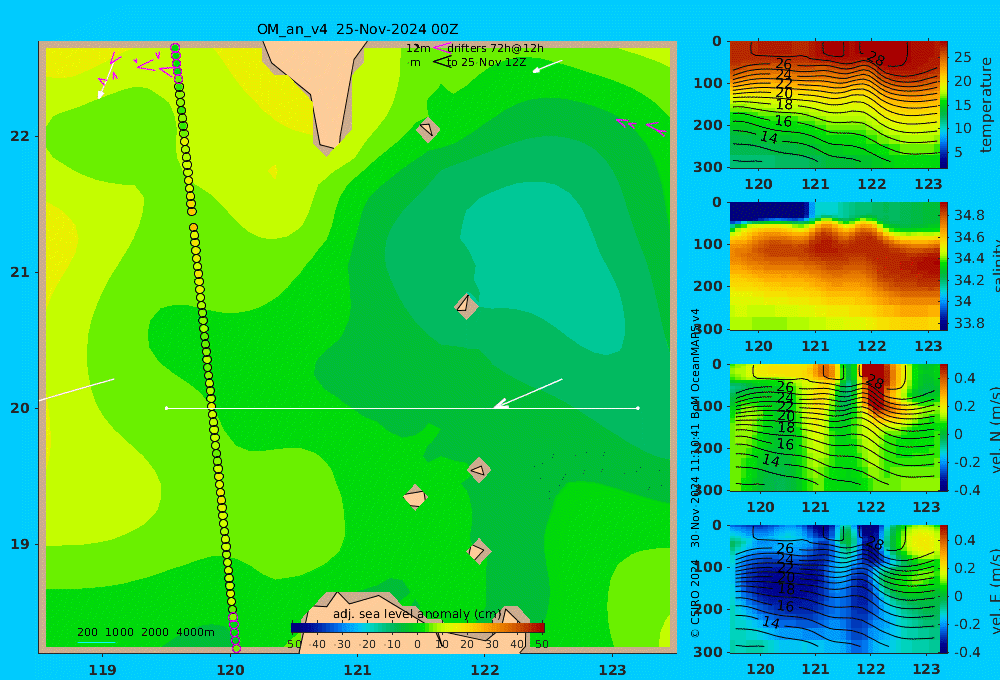Click the vel. E panel's color scale bar
Viewport: 1000px width, 680px height.
pos(944,589)
